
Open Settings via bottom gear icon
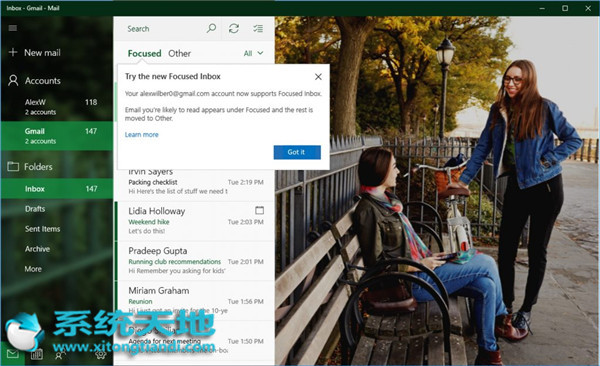101,355
